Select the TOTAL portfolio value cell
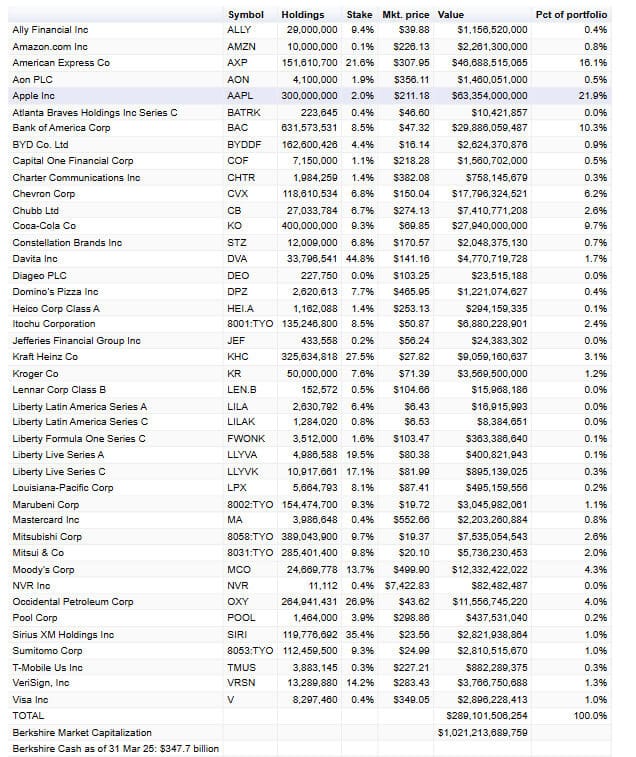Screen dimensions: 636x757 (487, 716)
